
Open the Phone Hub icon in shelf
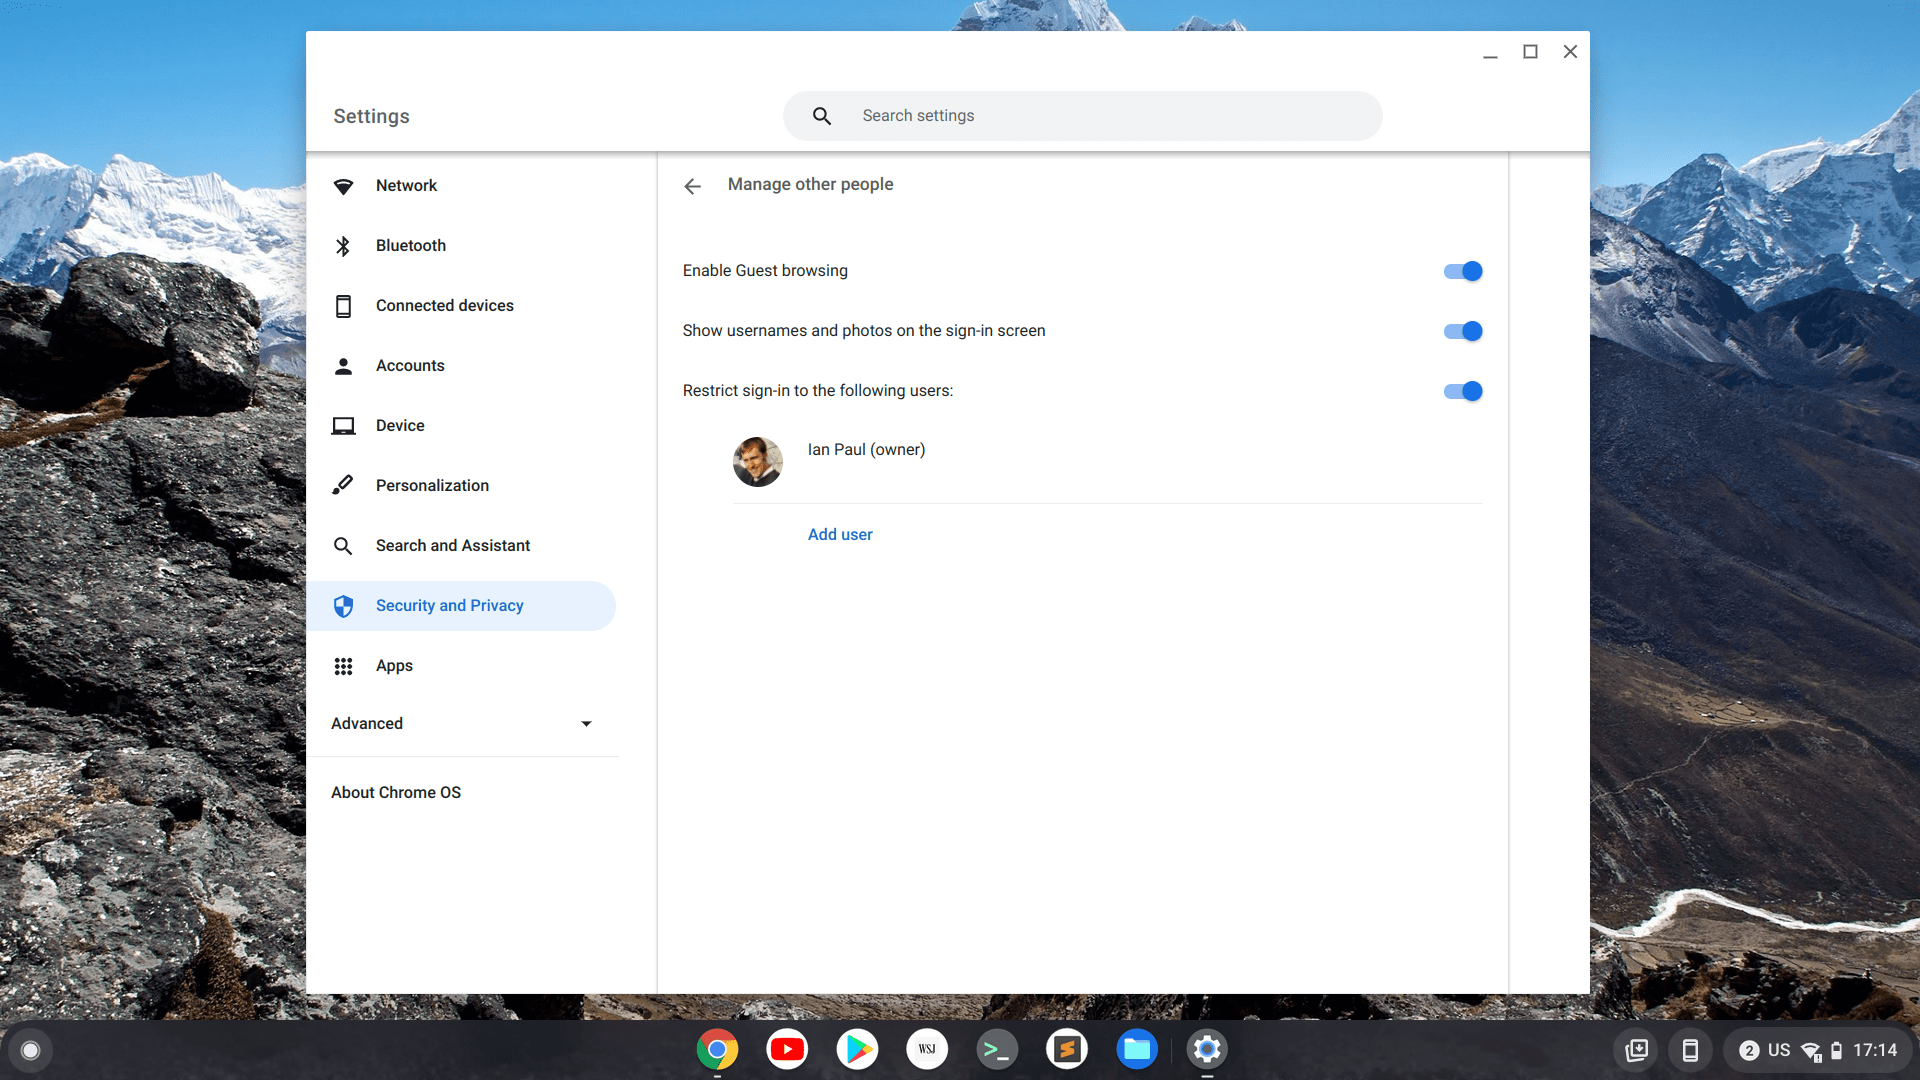tap(1690, 1050)
